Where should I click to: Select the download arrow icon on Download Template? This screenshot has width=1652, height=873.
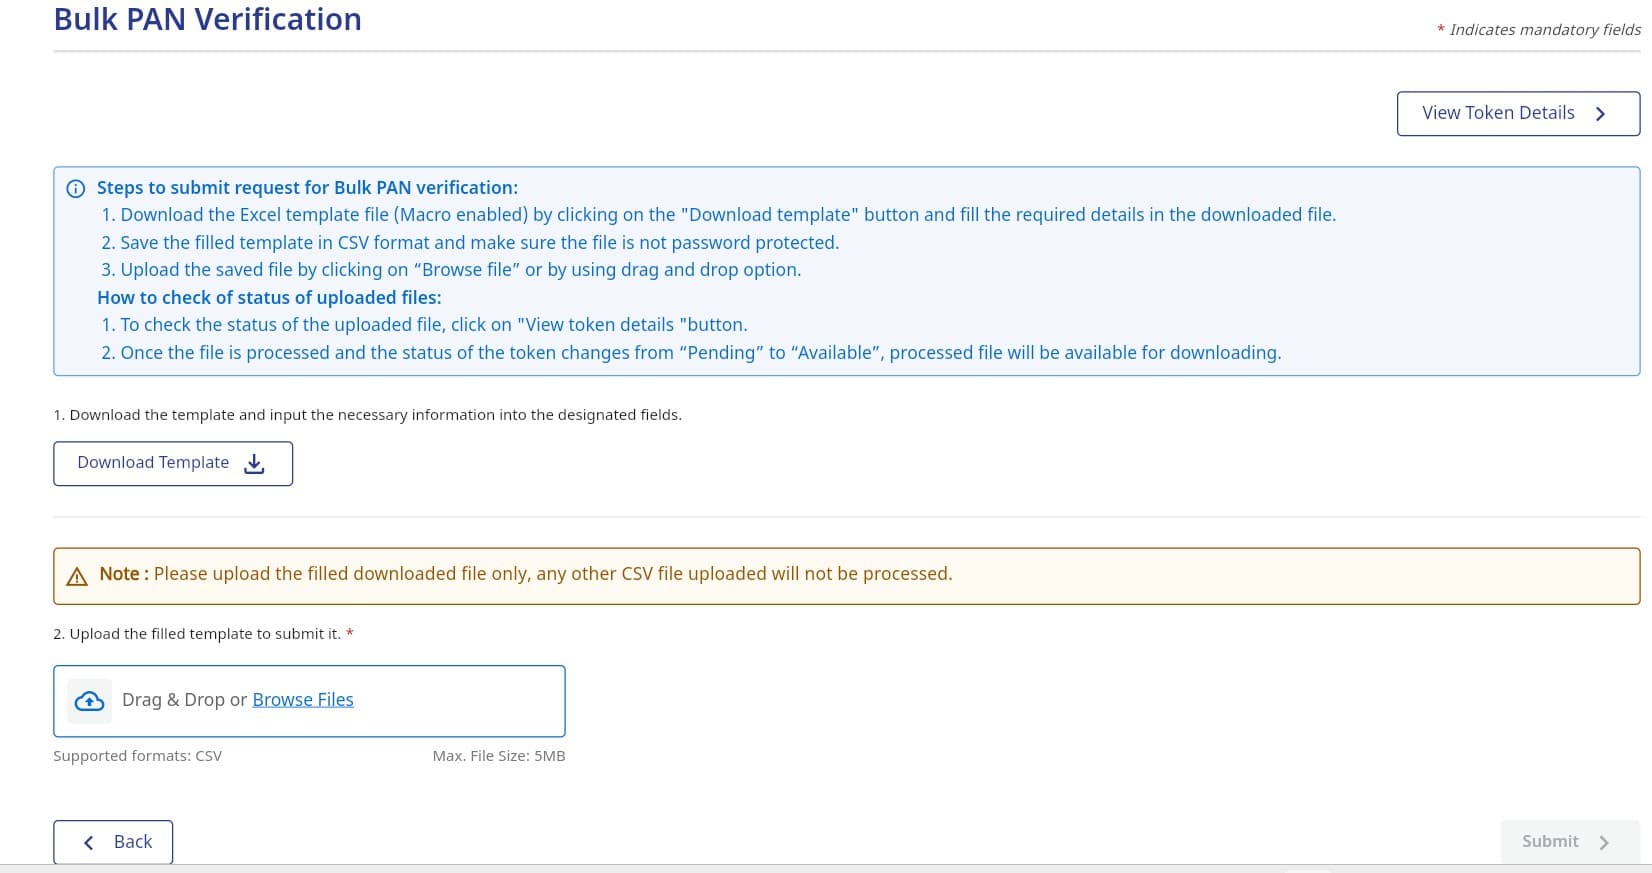(x=254, y=463)
